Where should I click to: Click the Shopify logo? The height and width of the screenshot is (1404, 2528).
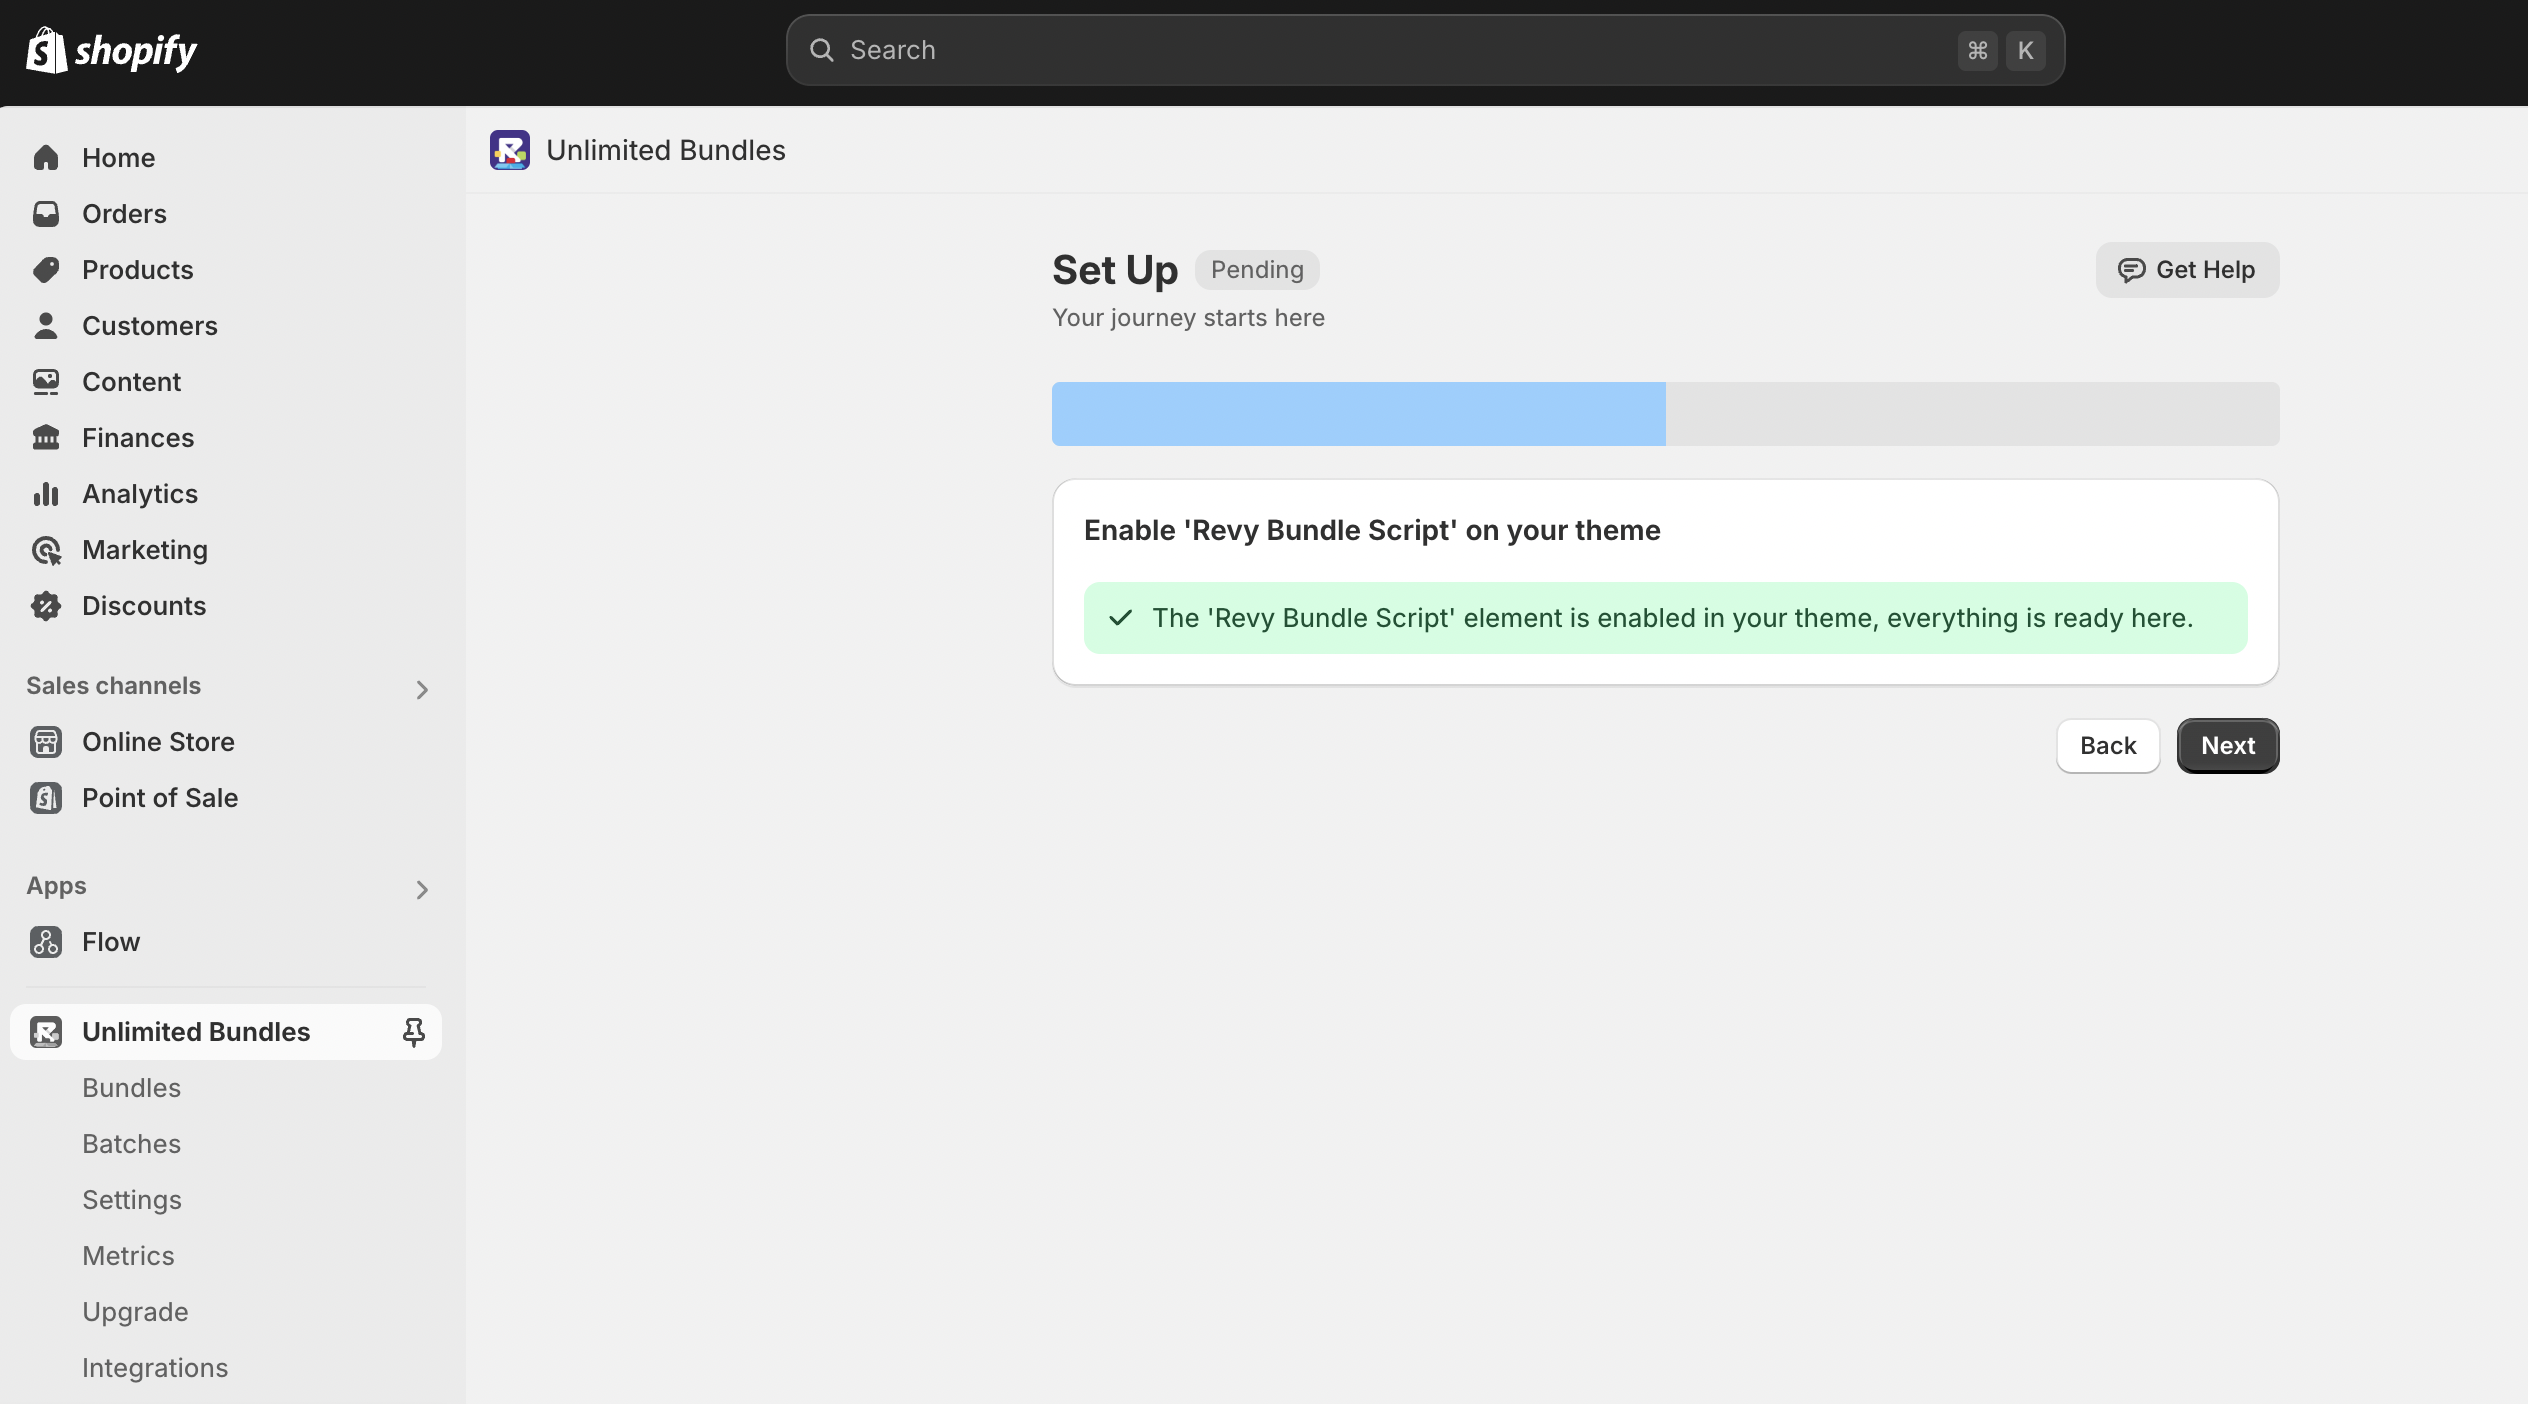click(x=111, y=49)
